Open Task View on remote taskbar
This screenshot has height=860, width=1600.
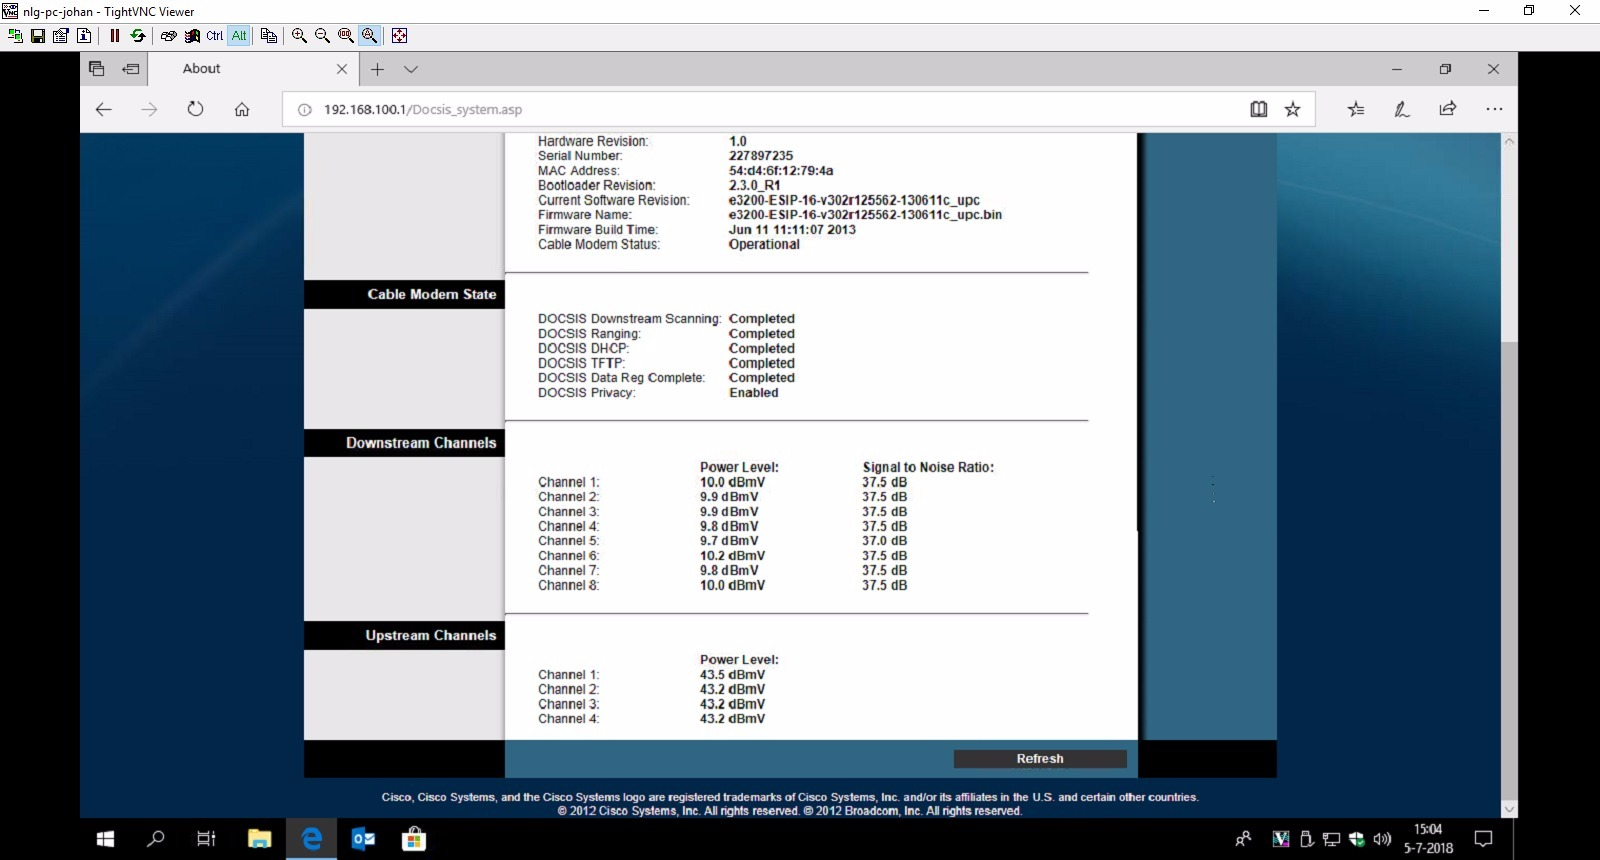pos(206,839)
